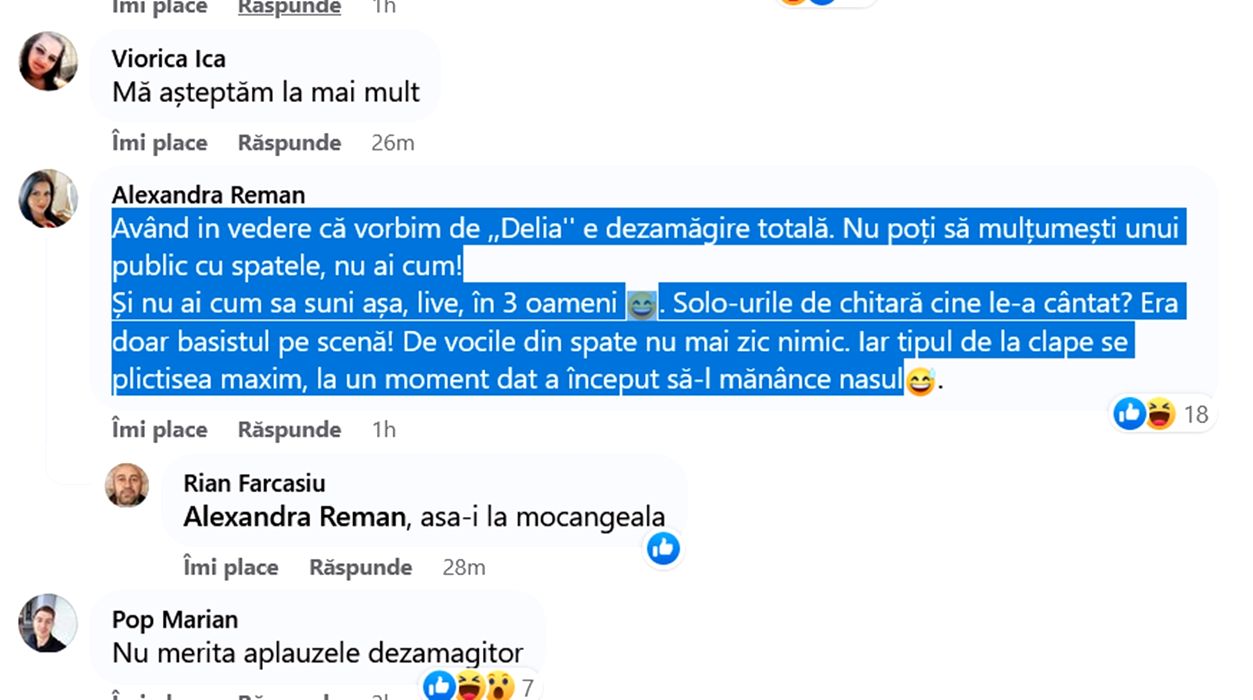Click the like reaction icon on Pop Marian's comment

(439, 686)
